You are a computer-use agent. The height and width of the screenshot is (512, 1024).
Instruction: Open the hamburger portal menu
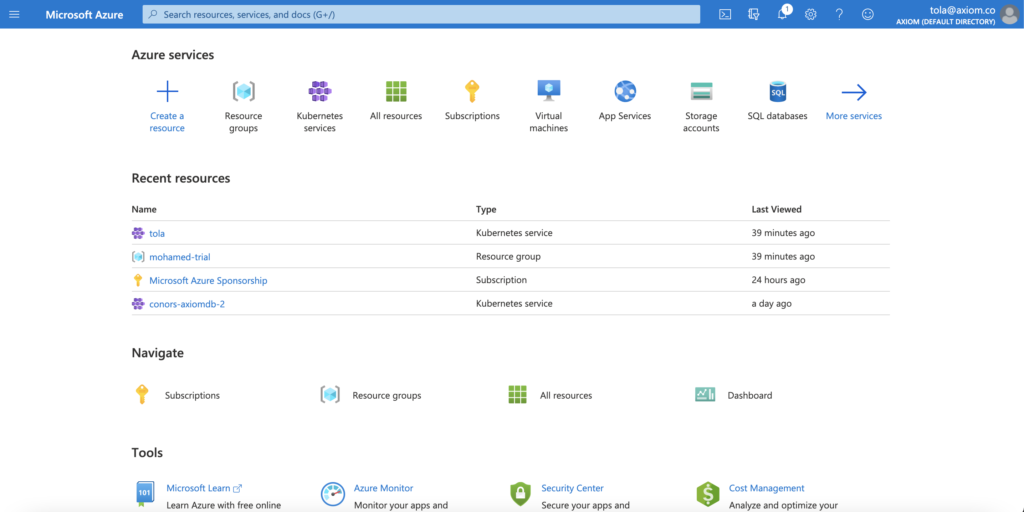[x=14, y=14]
